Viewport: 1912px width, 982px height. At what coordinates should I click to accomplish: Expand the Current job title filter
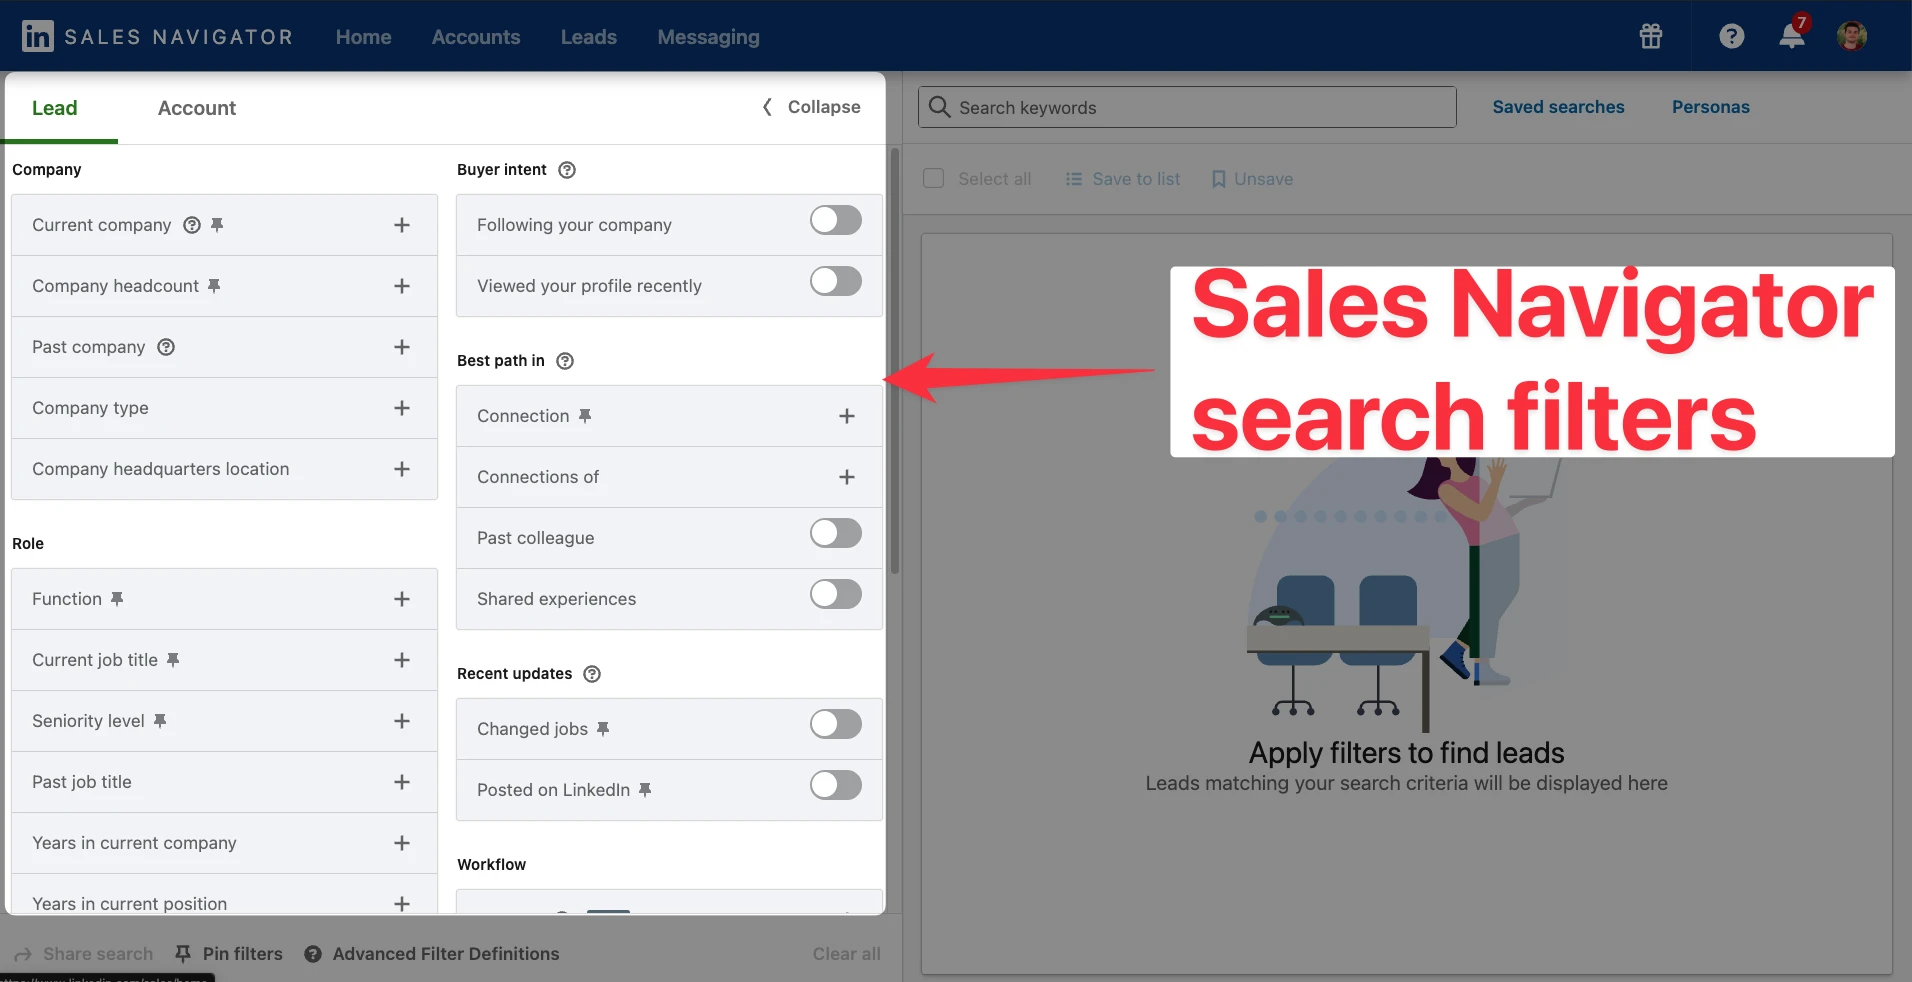pyautogui.click(x=402, y=660)
